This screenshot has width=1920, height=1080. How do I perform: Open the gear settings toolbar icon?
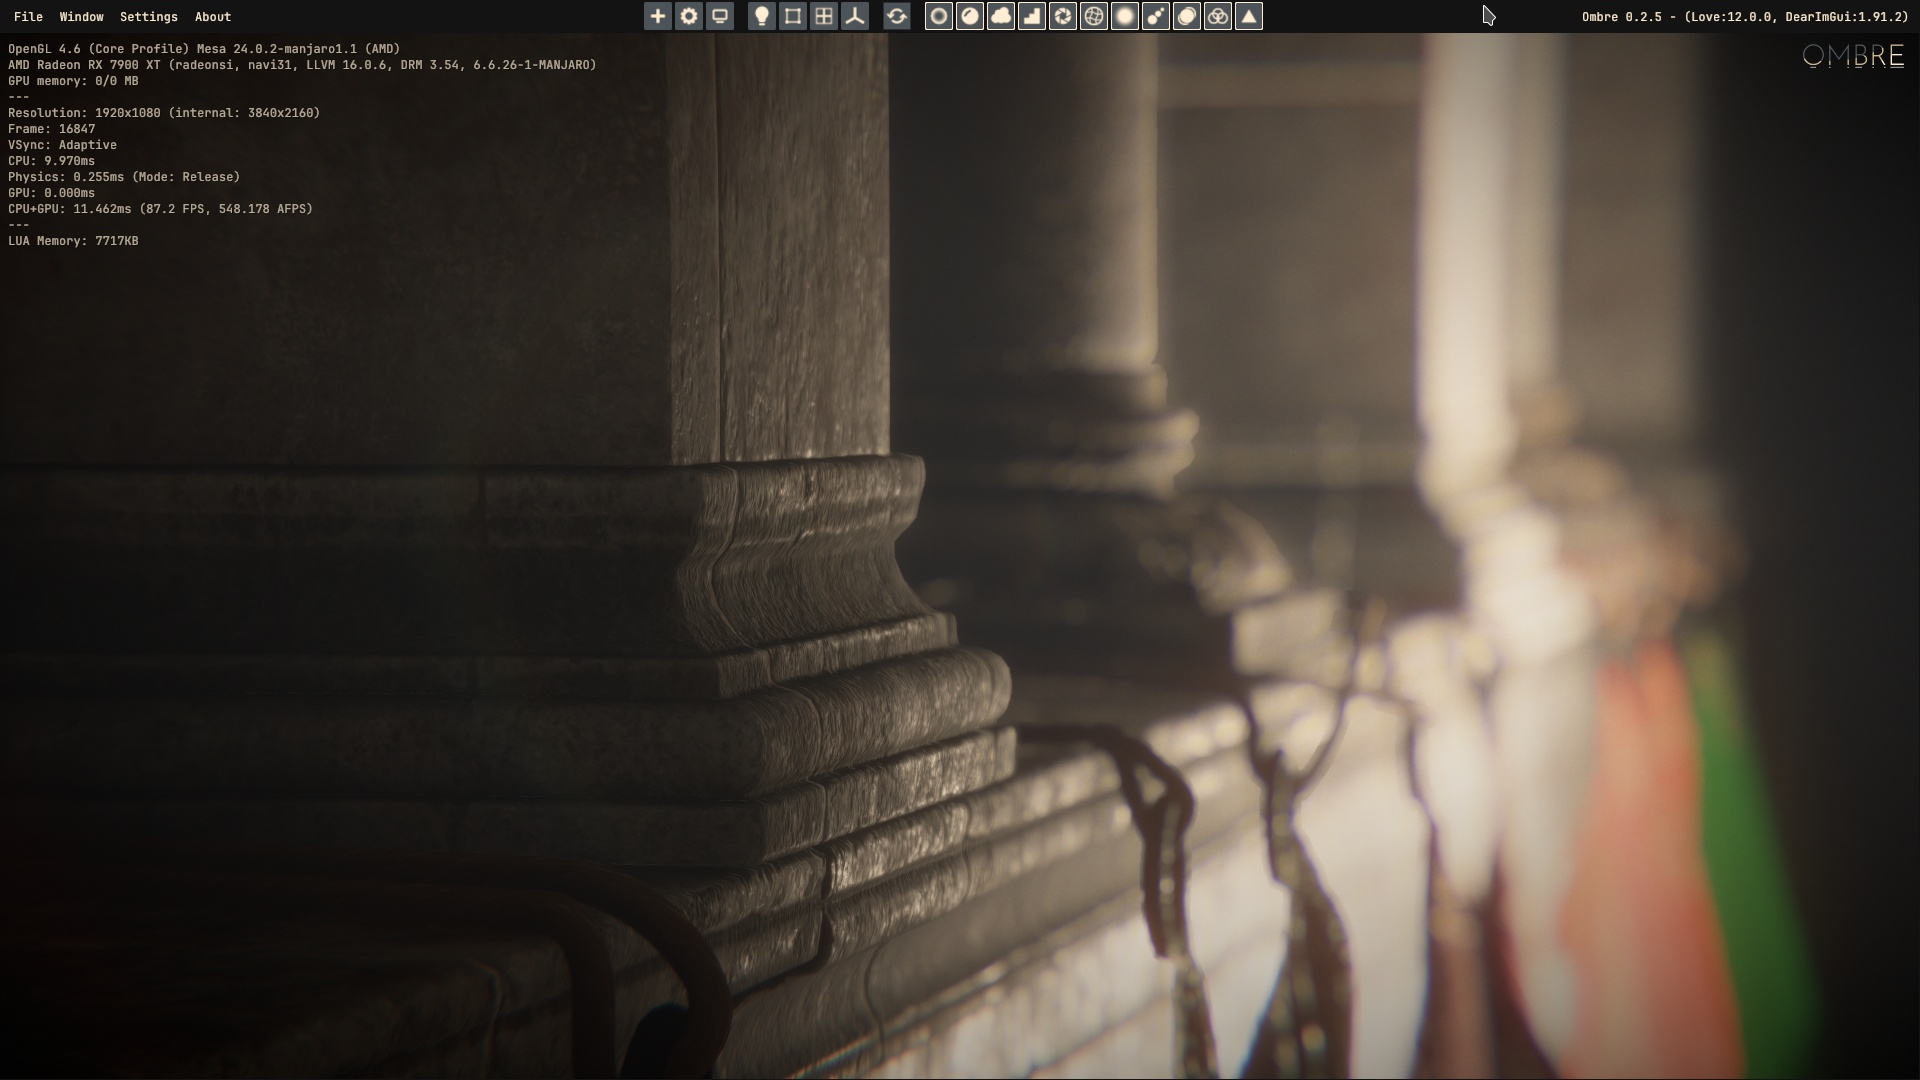pos(689,16)
